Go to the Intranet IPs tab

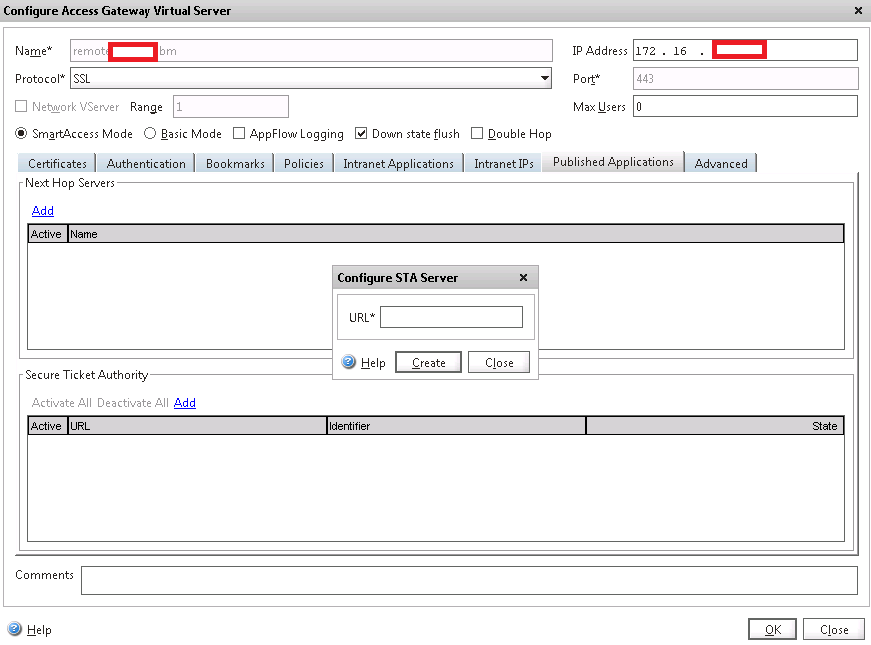click(x=503, y=163)
